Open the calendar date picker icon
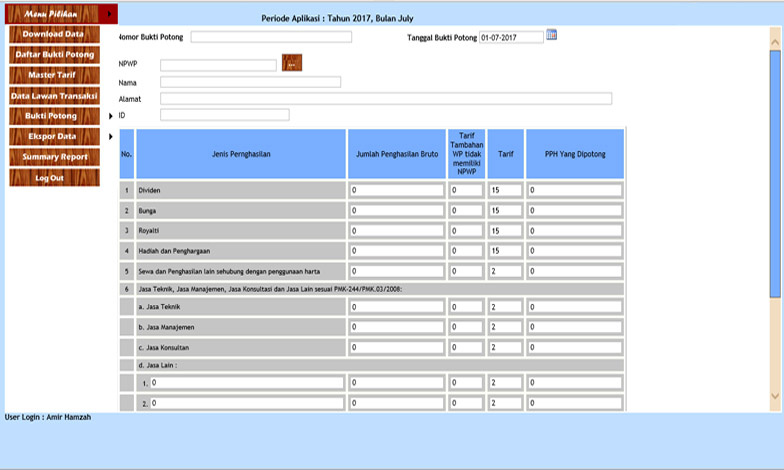 click(552, 36)
